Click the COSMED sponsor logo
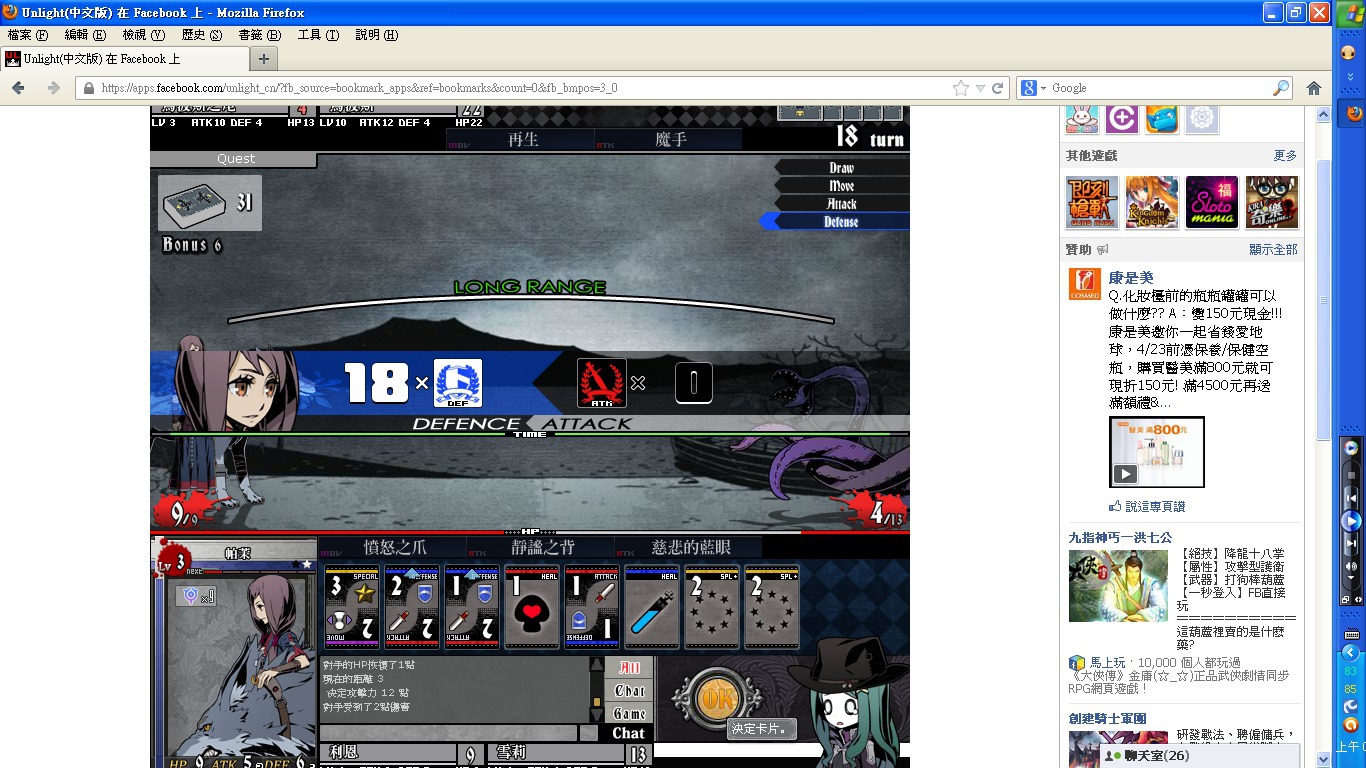This screenshot has height=768, width=1366. [x=1084, y=284]
